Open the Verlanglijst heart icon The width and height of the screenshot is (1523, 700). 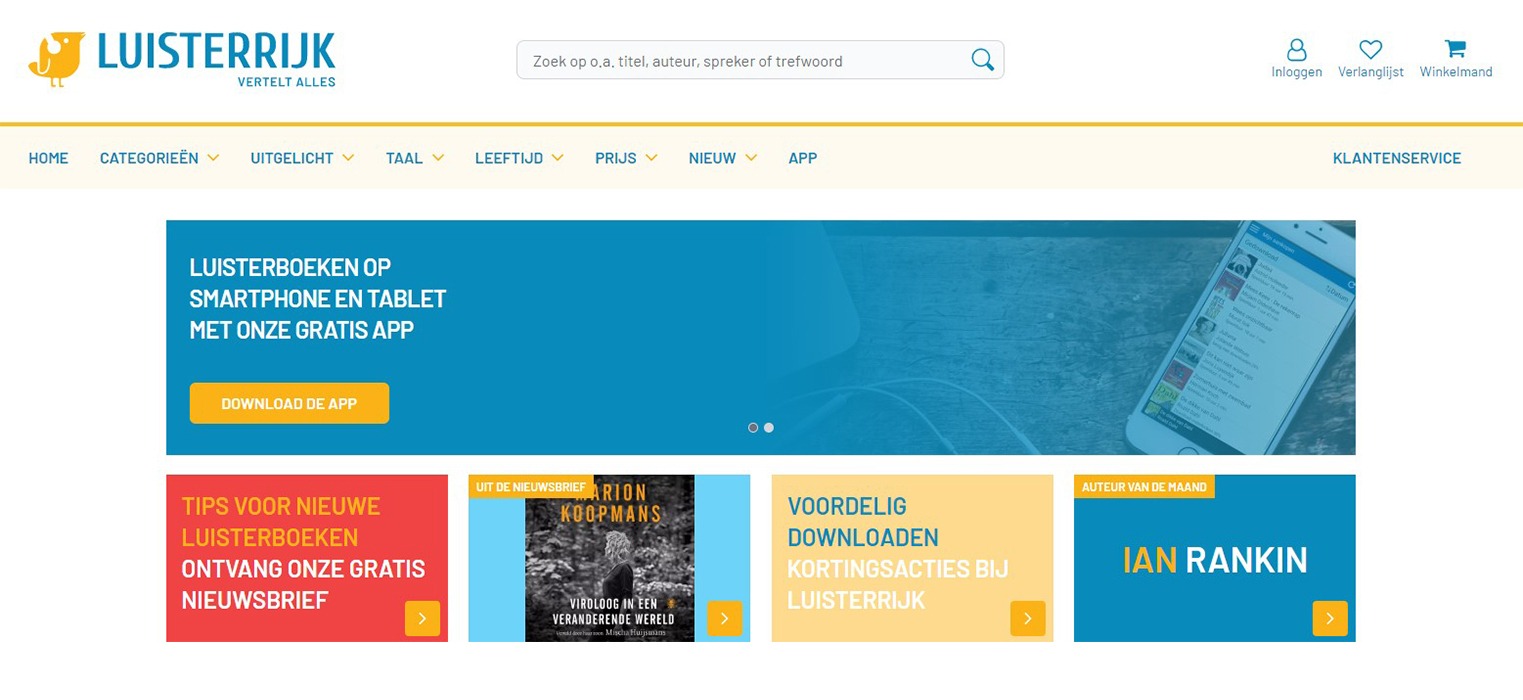click(1370, 50)
